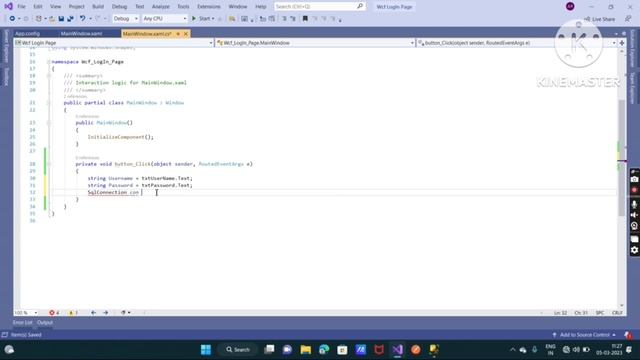The image size is (640, 360).
Task: Collapse the MainWindow class block
Action: pyautogui.click(x=49, y=102)
